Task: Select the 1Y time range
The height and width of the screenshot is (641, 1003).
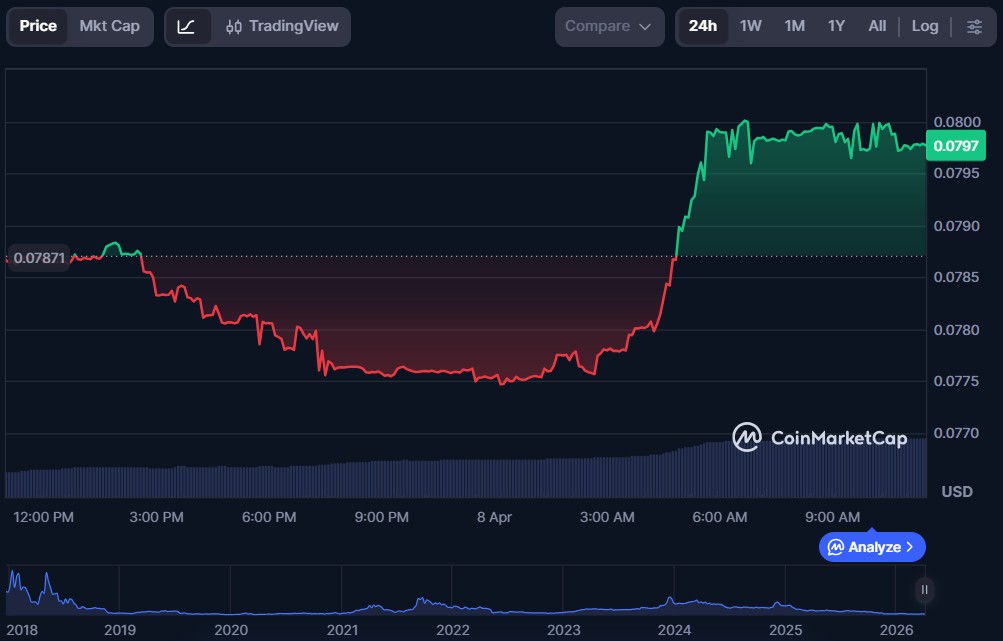Action: click(x=836, y=27)
